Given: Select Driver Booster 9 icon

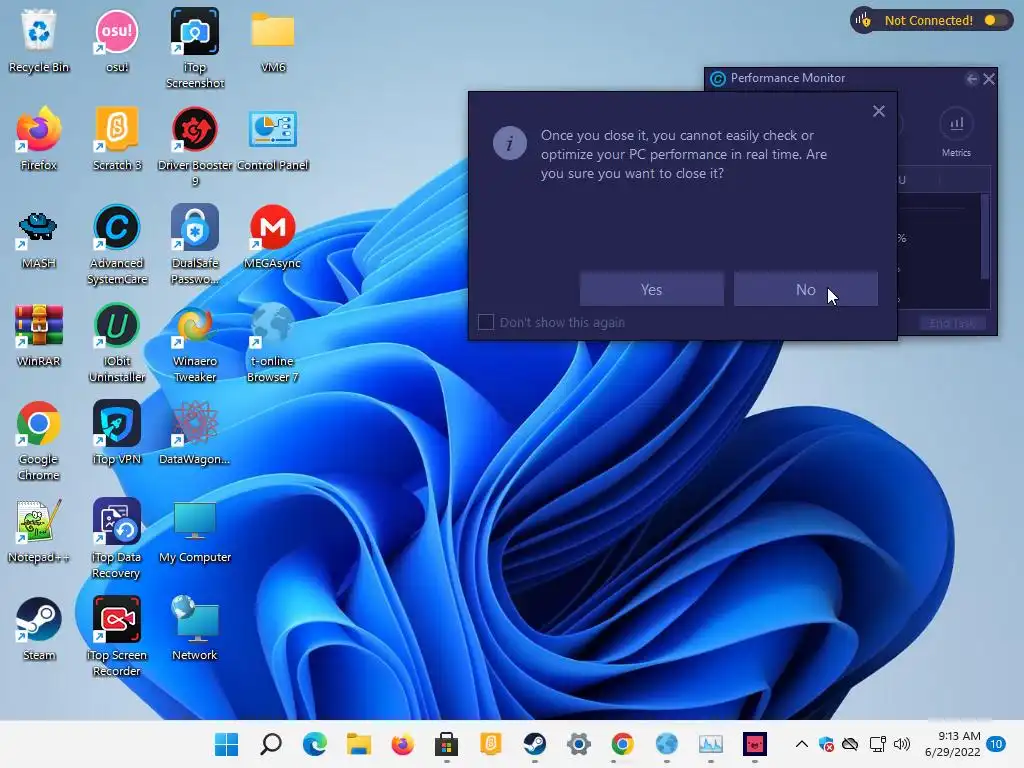Looking at the screenshot, I should pos(195,147).
